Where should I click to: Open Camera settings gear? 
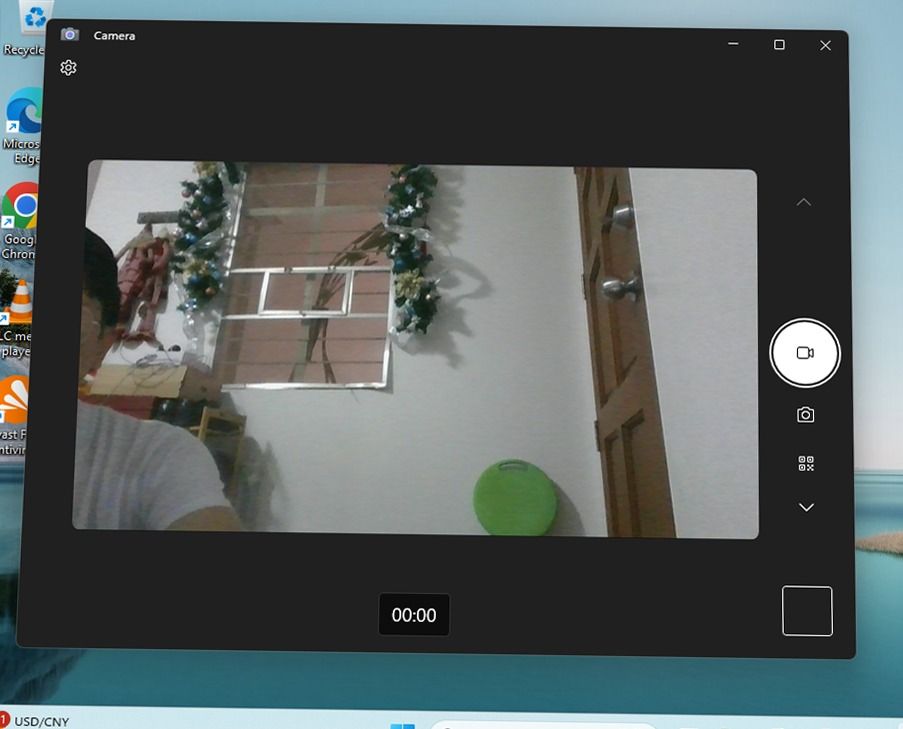click(68, 68)
